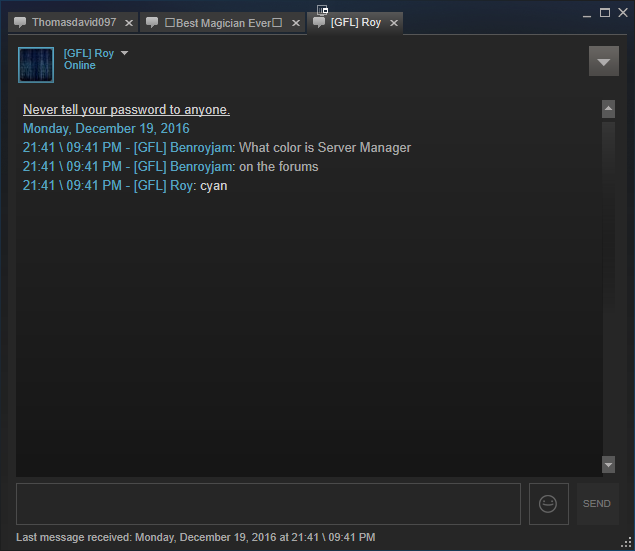Close the [GFL] Roy chat tab
This screenshot has width=635, height=551.
point(393,23)
